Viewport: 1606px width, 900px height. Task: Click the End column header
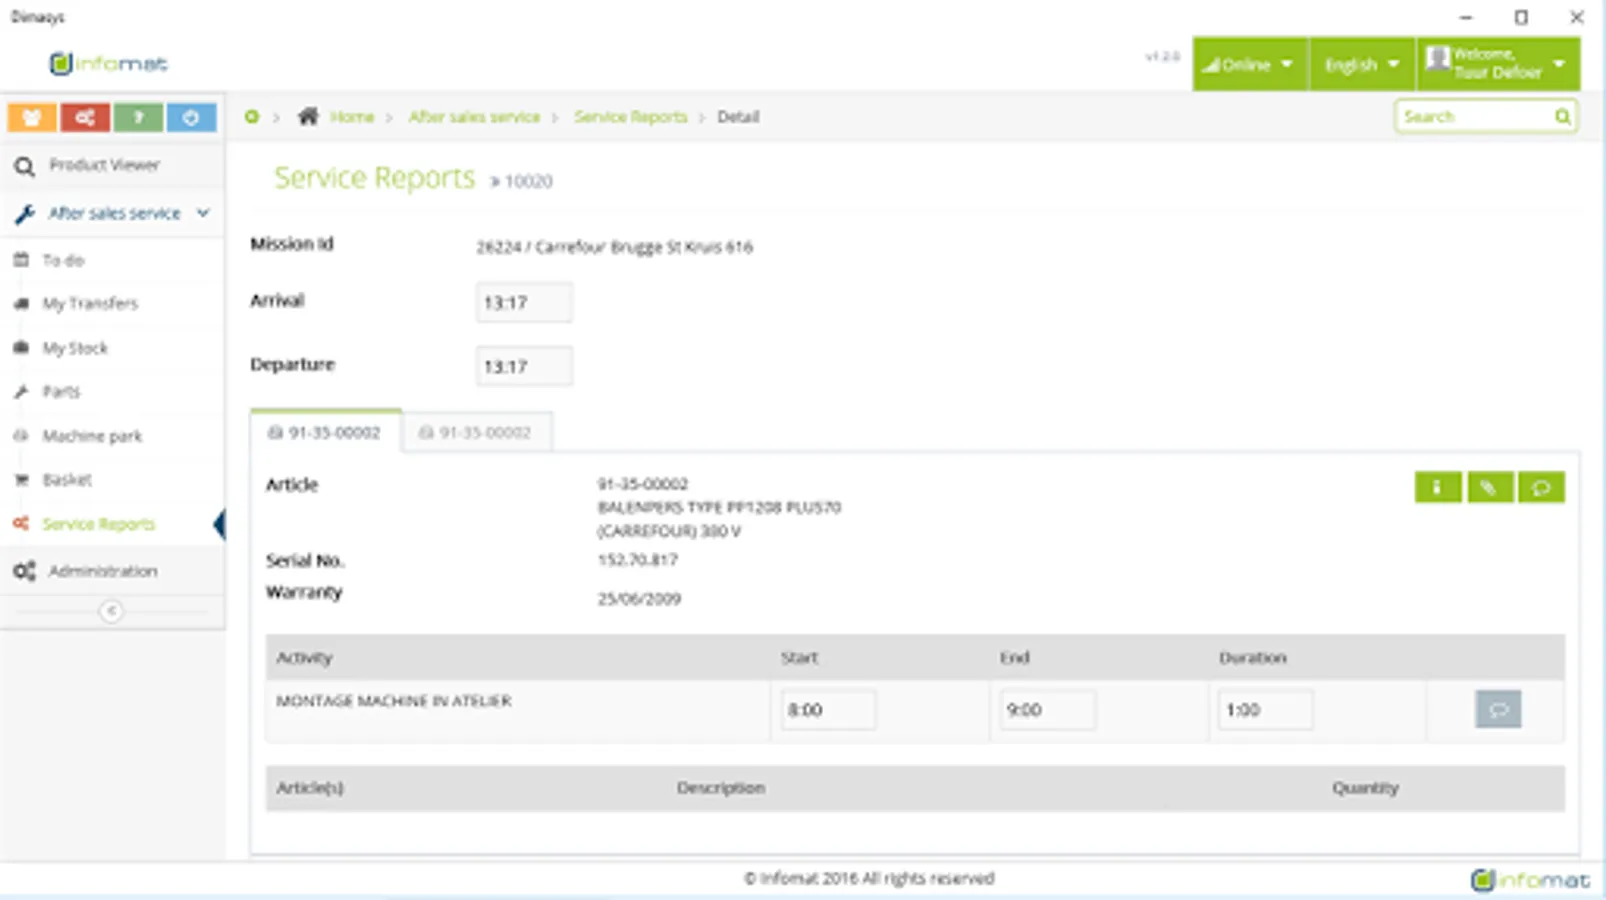(x=1014, y=657)
